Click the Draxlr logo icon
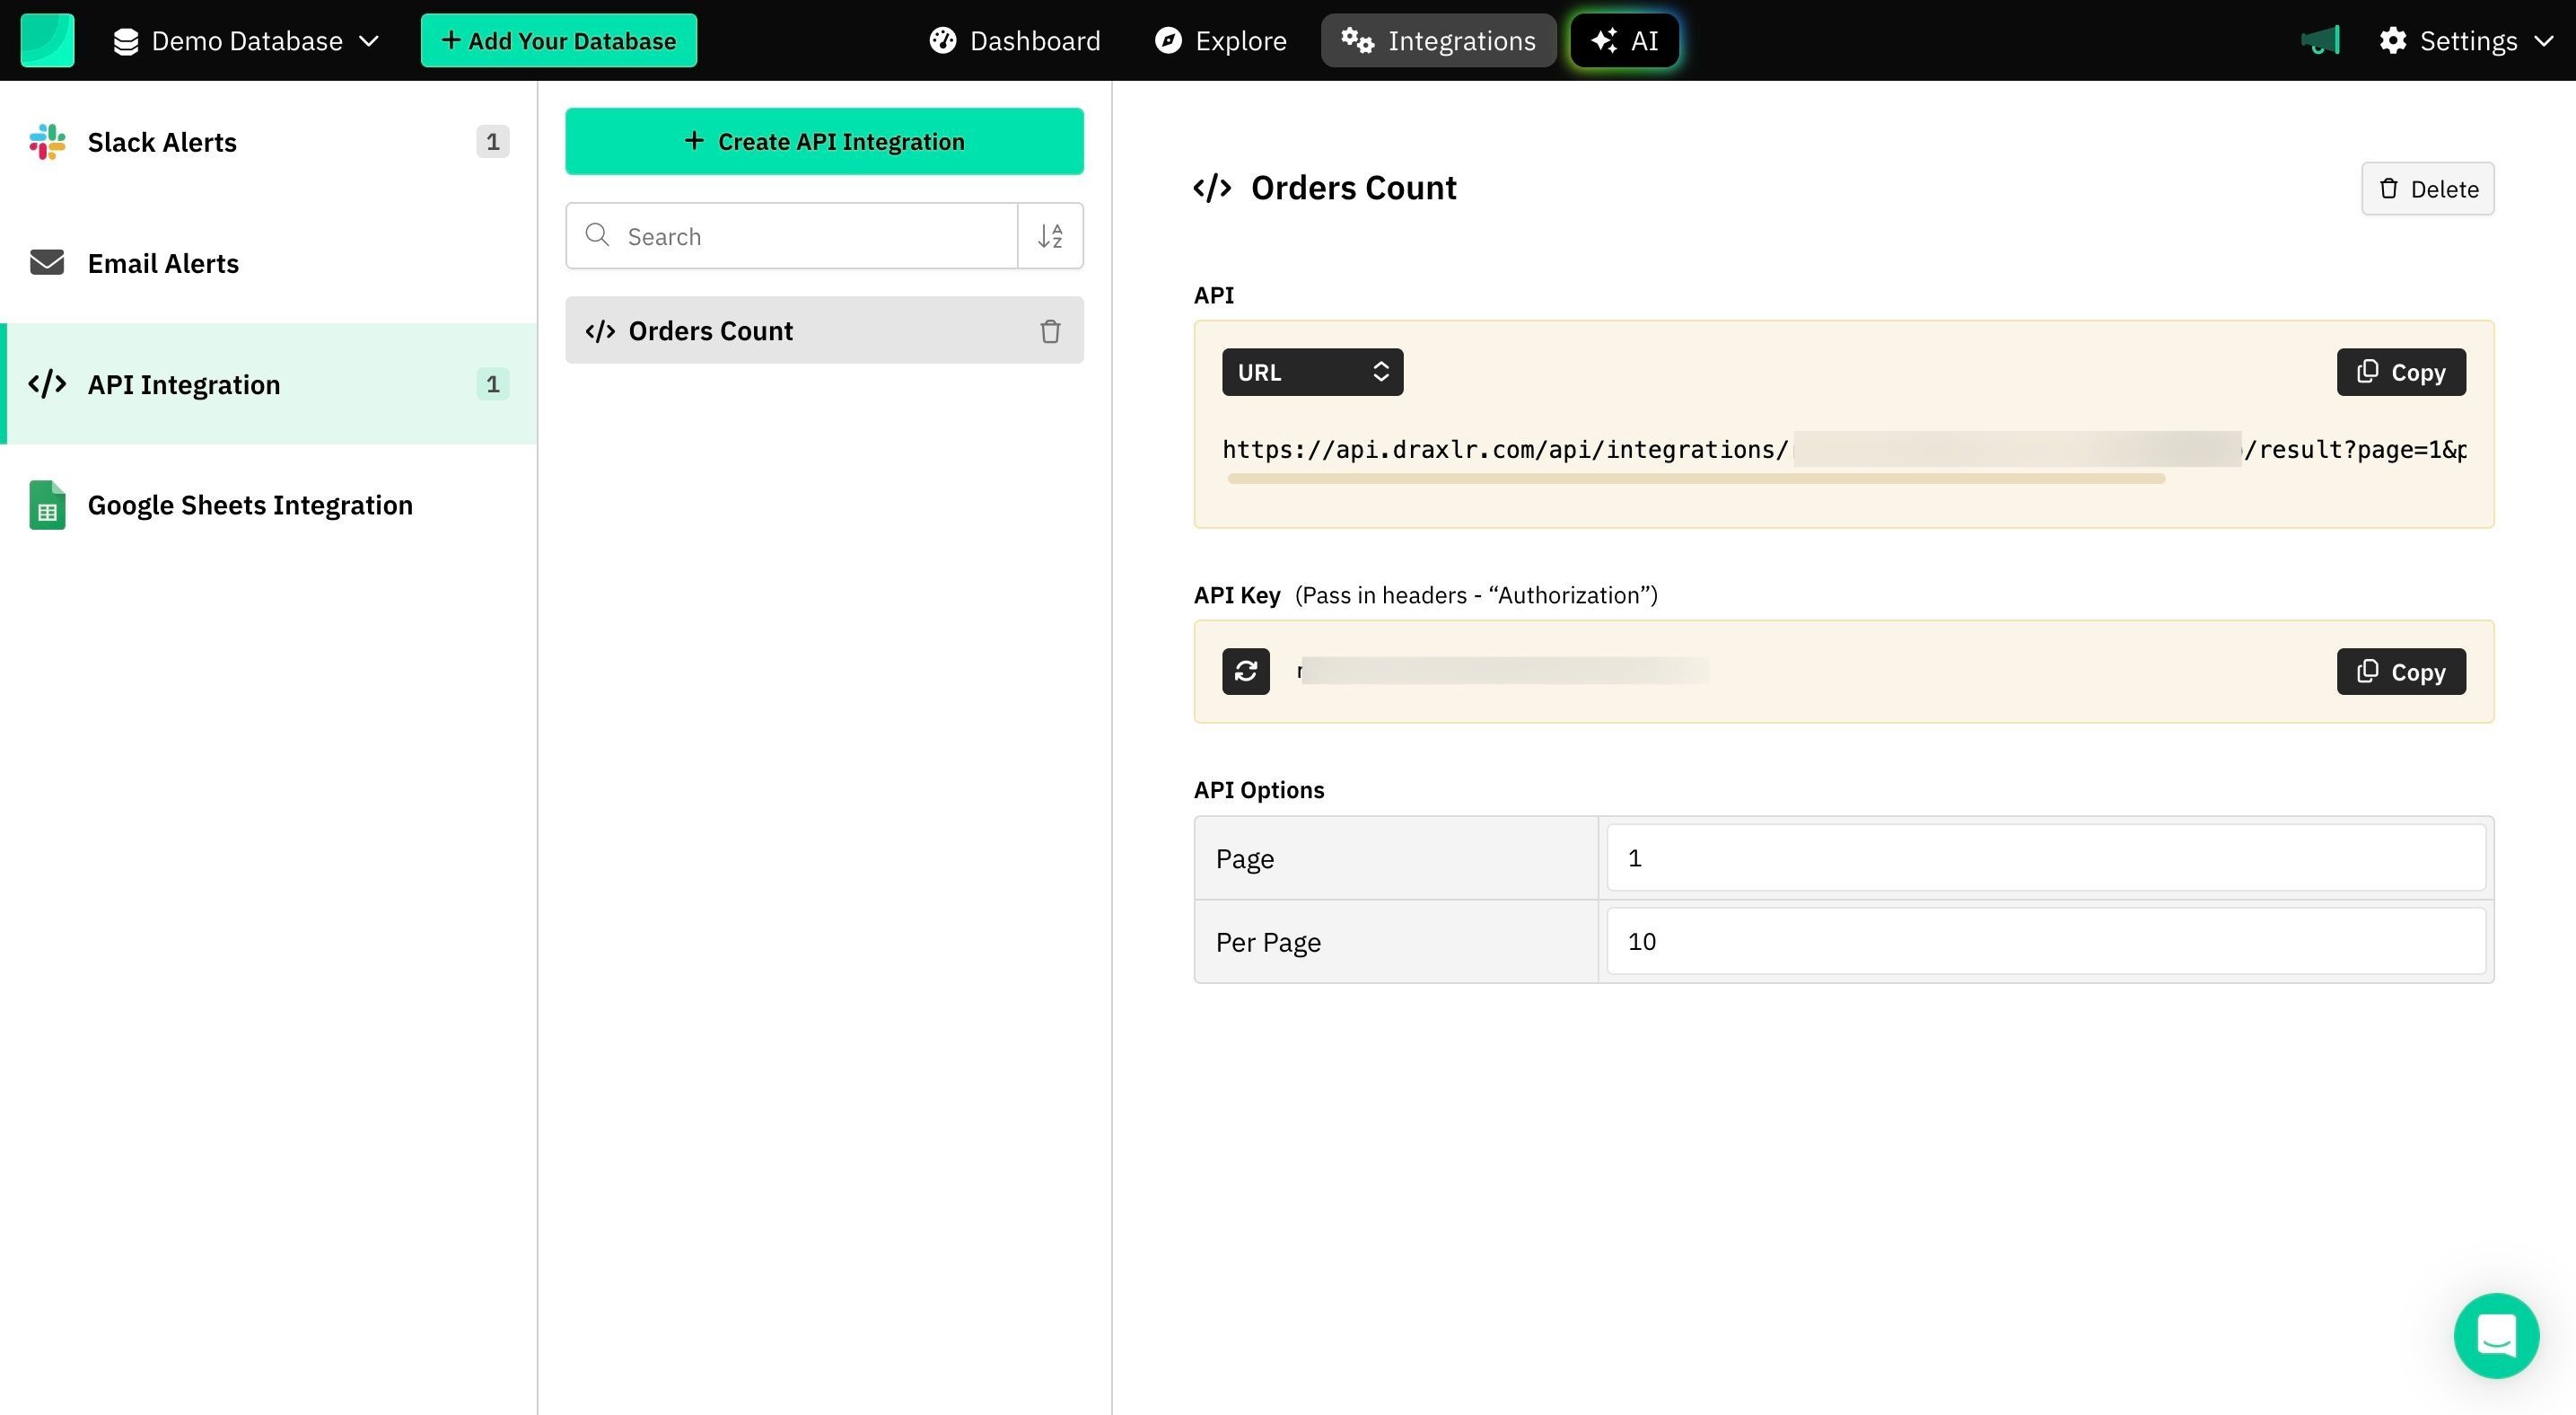Screen dimensions: 2576x1415 (47, 40)
